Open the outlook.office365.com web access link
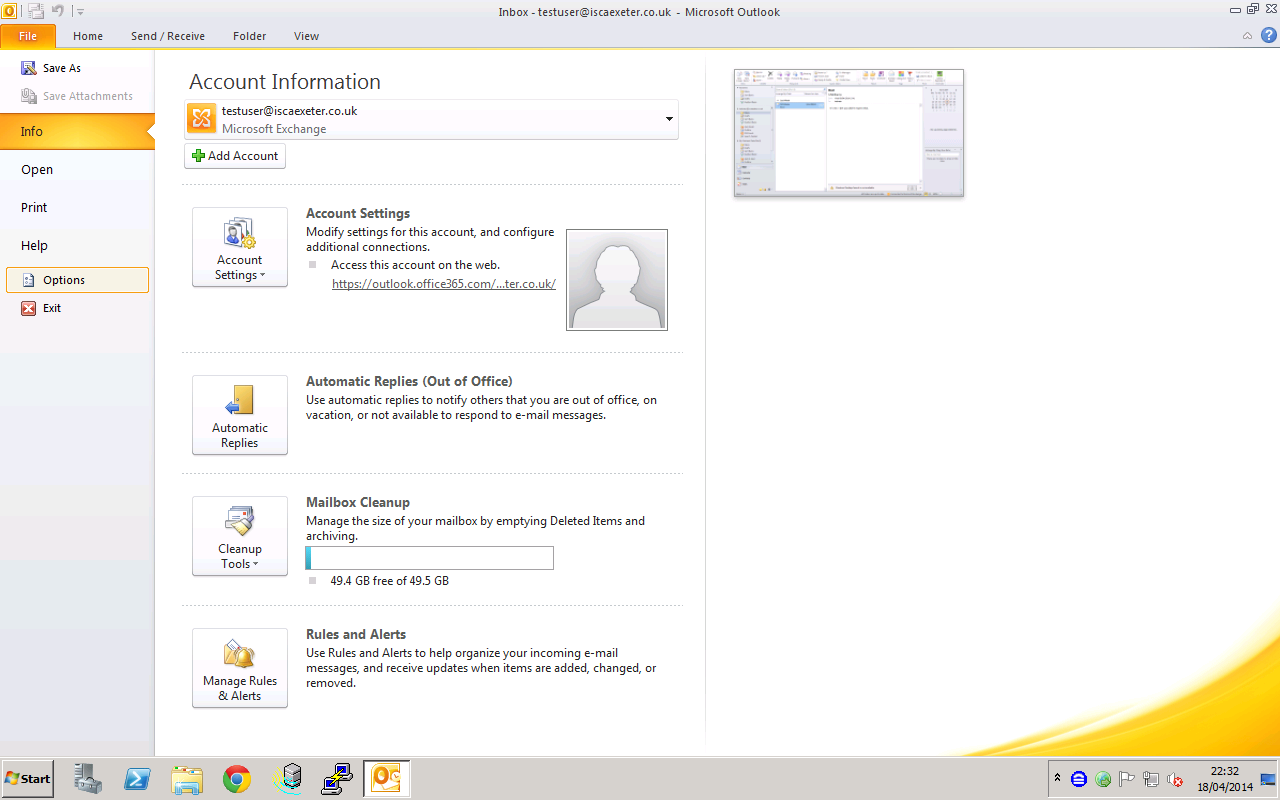1280x800 pixels. tap(444, 284)
